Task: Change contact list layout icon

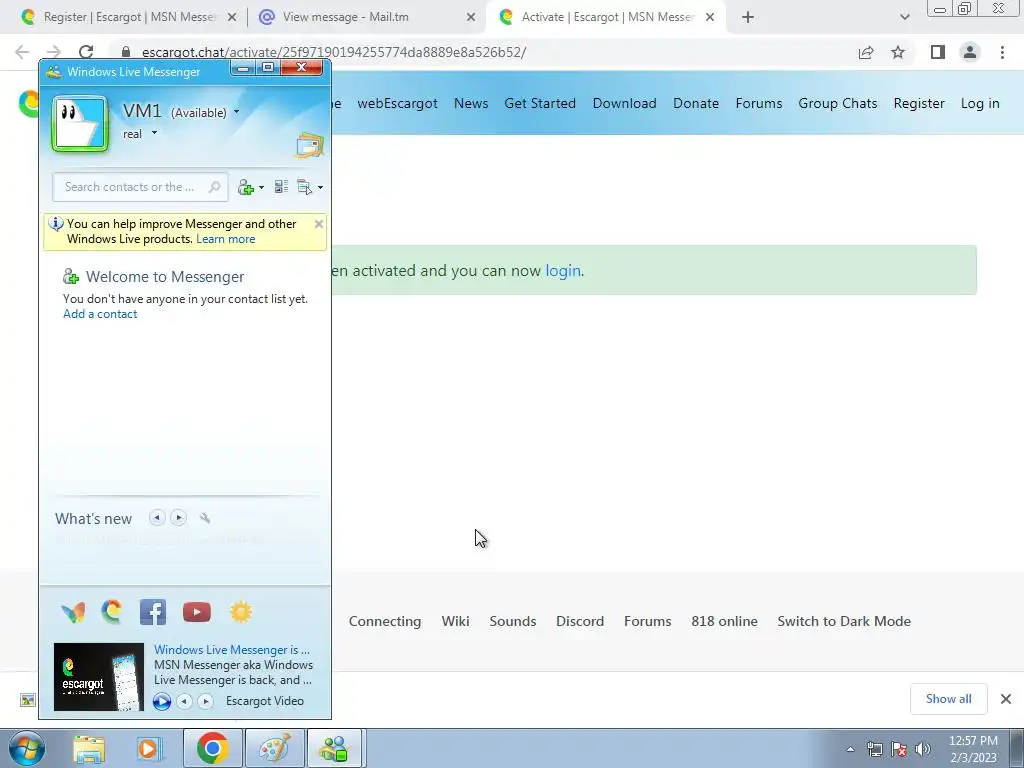Action: click(281, 187)
